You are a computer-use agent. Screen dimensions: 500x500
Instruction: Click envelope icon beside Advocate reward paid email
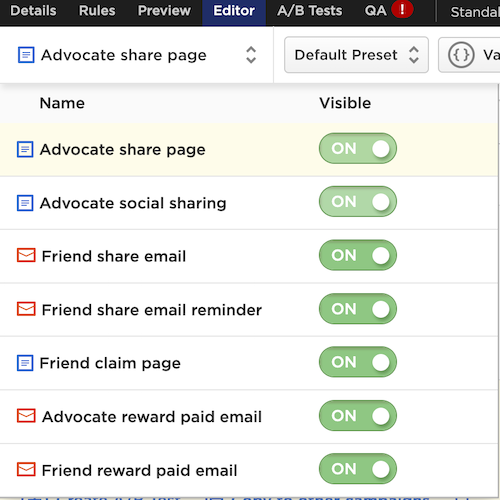(26, 416)
